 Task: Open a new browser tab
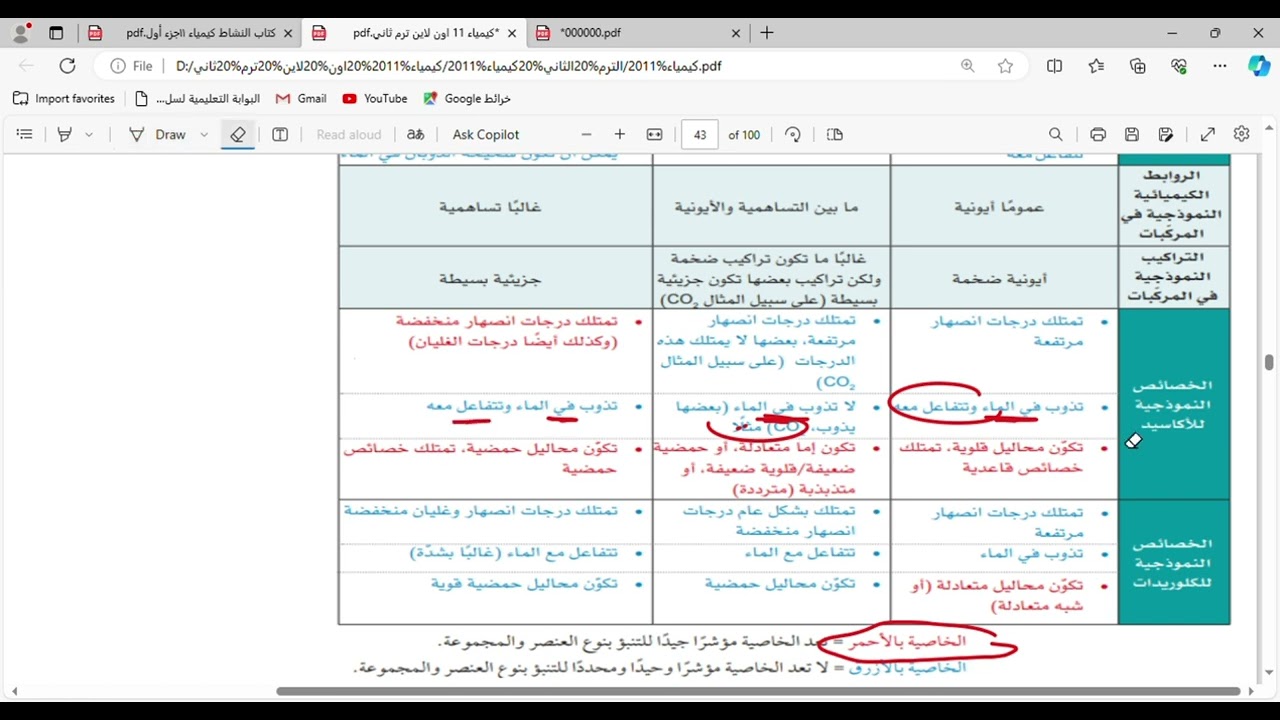pyautogui.click(x=767, y=33)
